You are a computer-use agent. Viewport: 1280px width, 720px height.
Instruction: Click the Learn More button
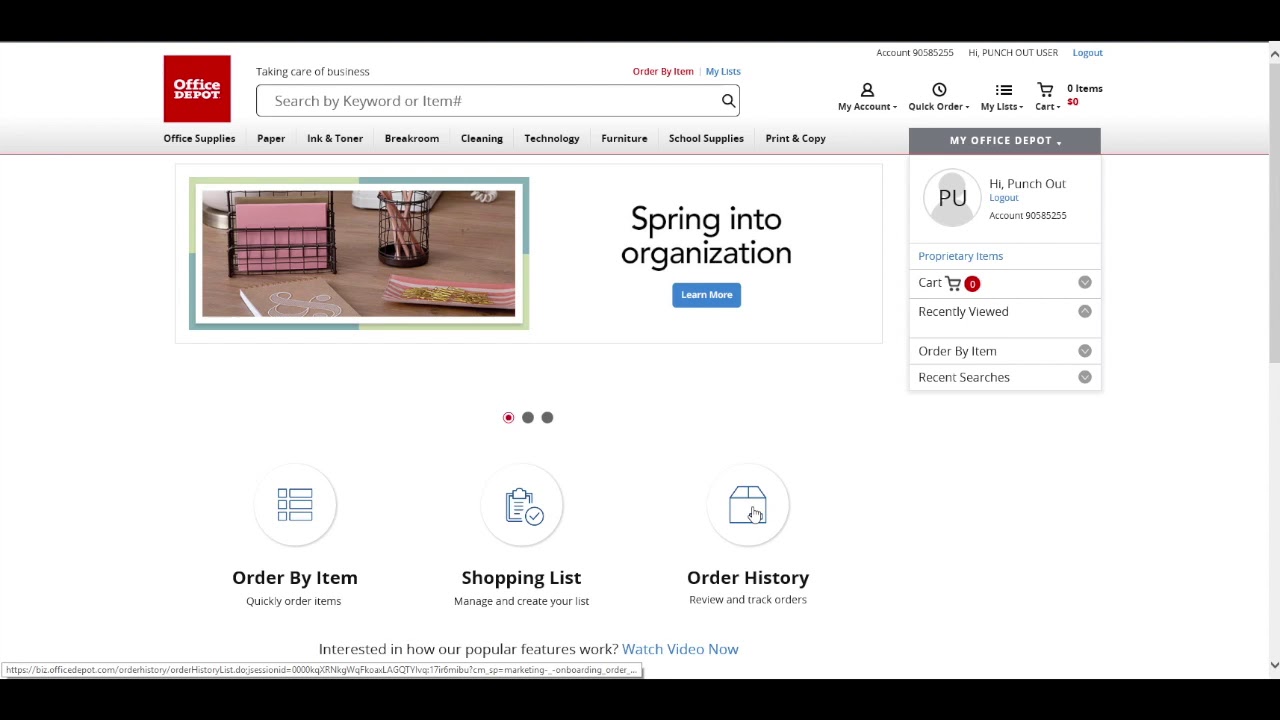pyautogui.click(x=706, y=295)
